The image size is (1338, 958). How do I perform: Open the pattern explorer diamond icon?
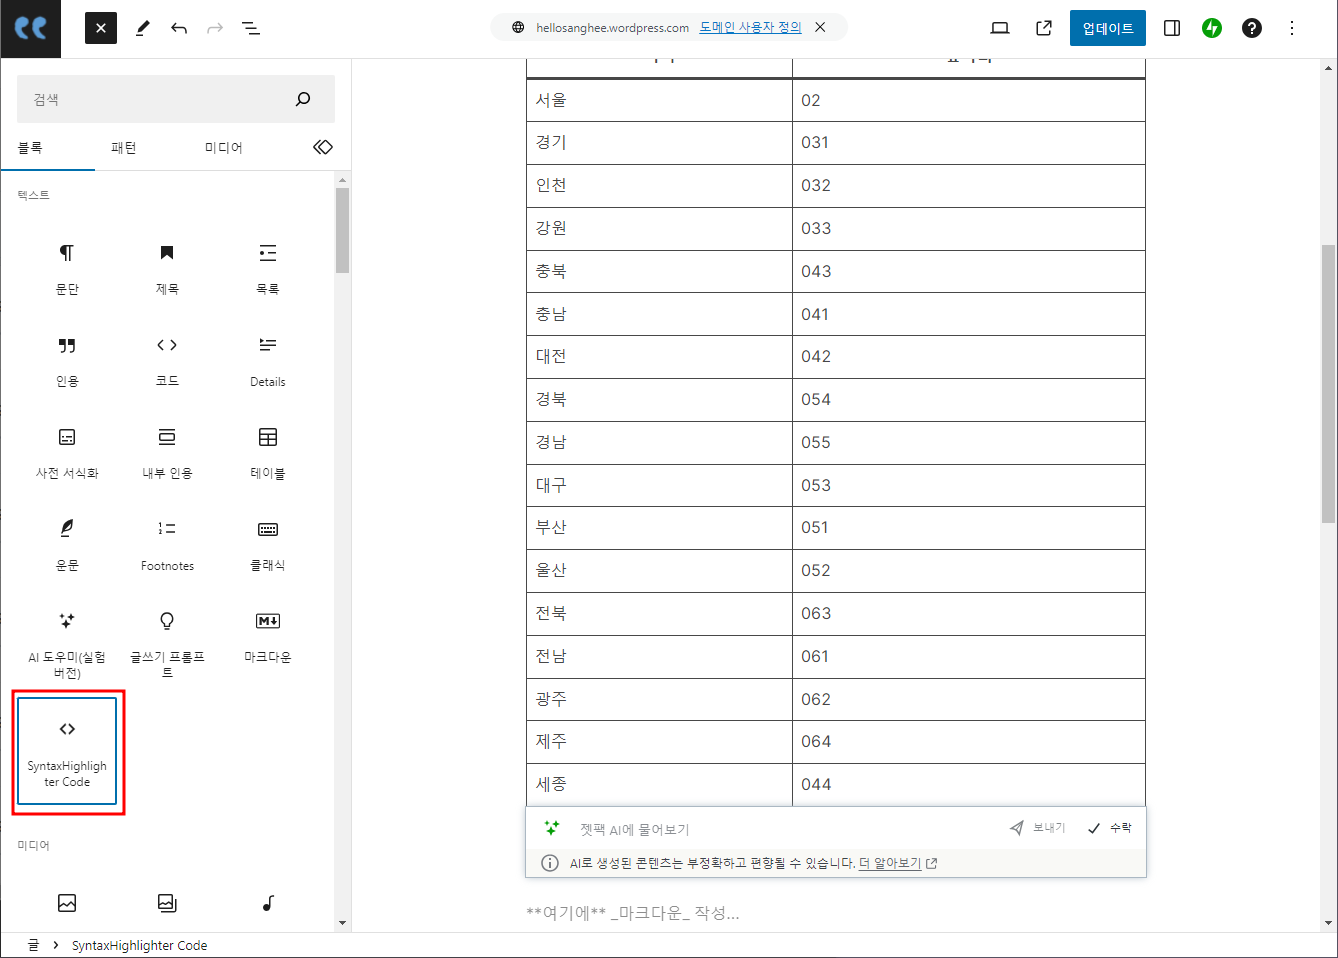[x=323, y=147]
